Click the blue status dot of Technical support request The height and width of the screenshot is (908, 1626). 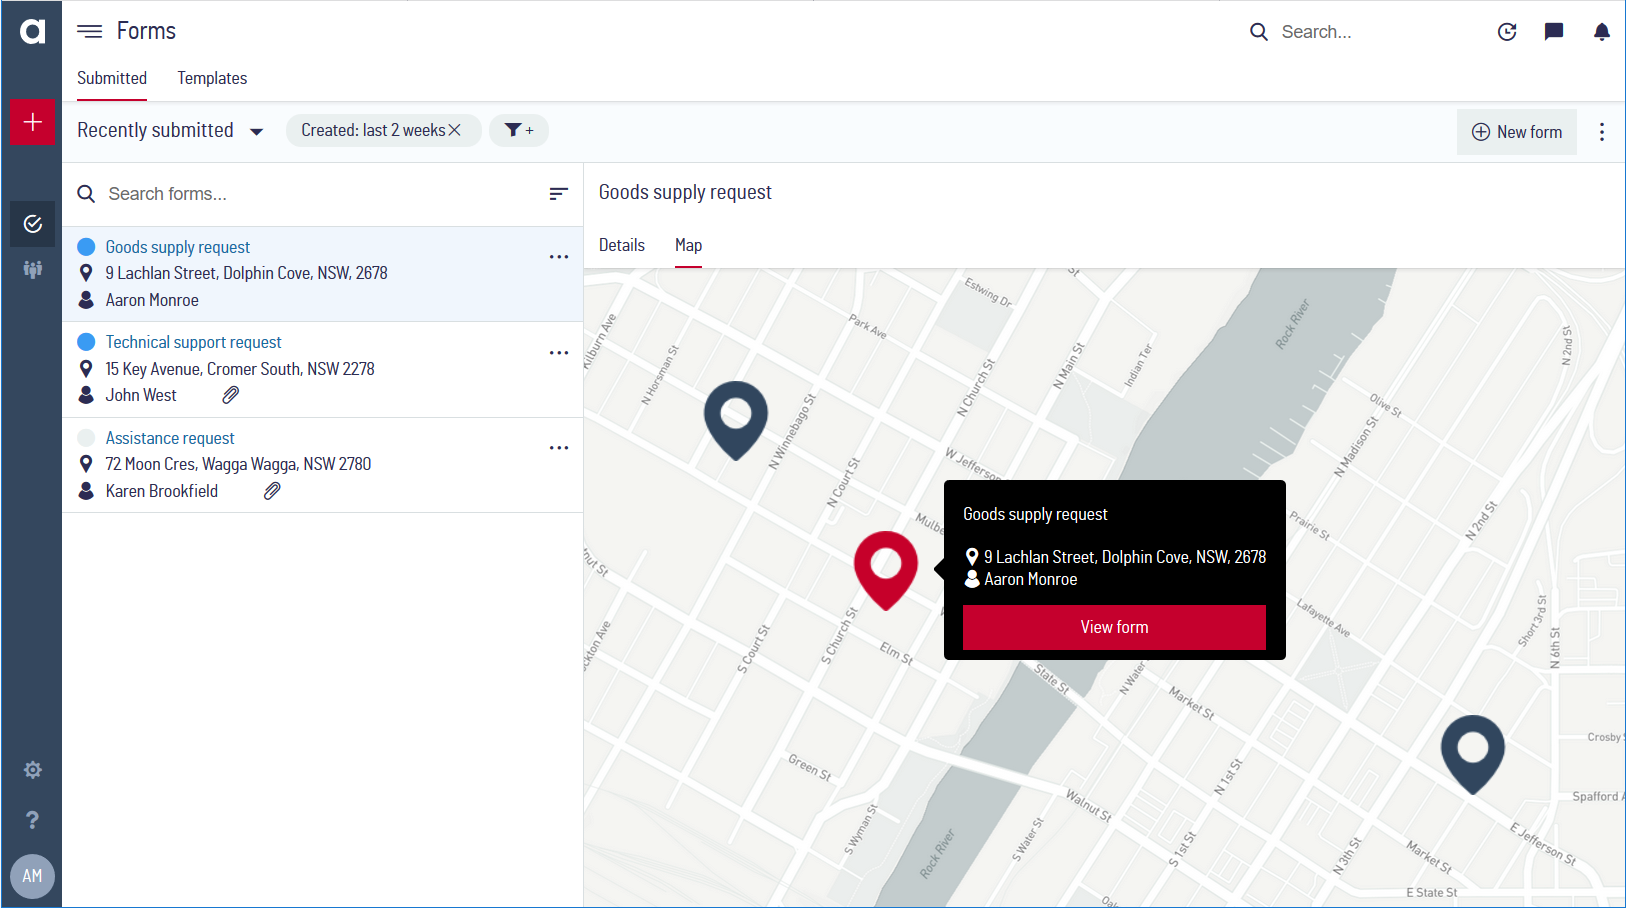87,342
